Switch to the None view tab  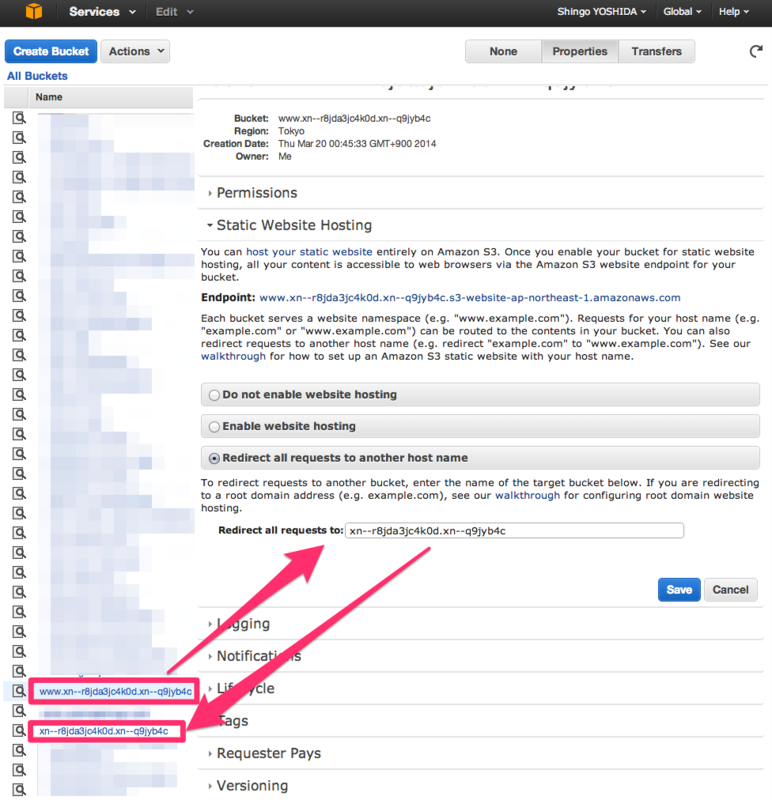[503, 52]
